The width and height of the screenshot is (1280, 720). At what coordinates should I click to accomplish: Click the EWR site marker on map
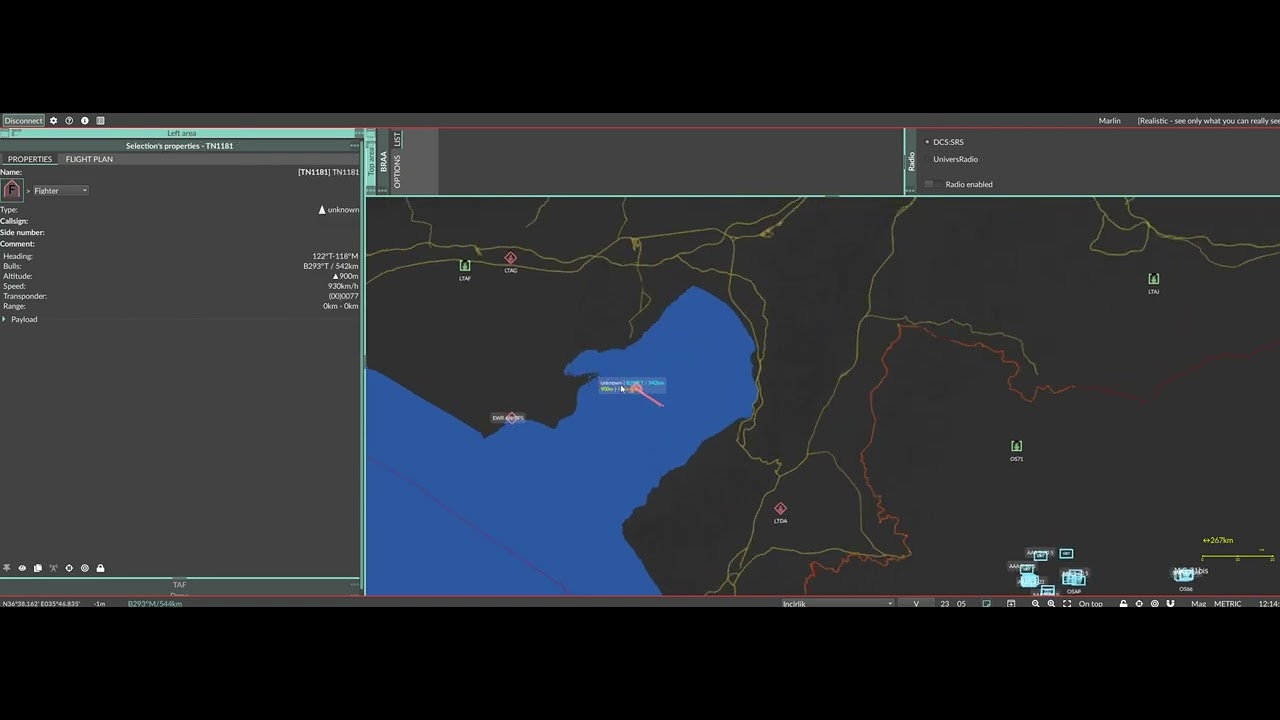[512, 418]
